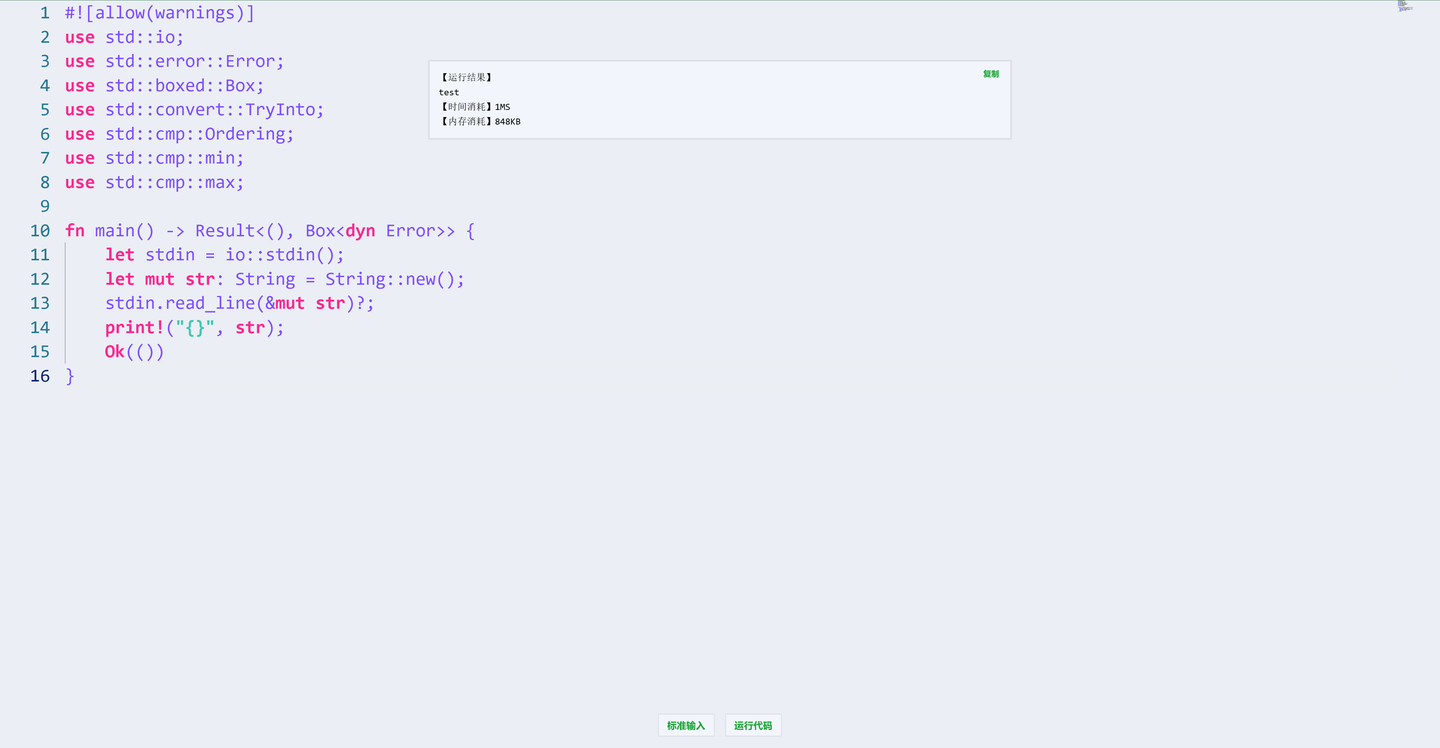This screenshot has width=1440, height=748.
Task: Click line number 16 in the gutter
Action: coord(40,375)
